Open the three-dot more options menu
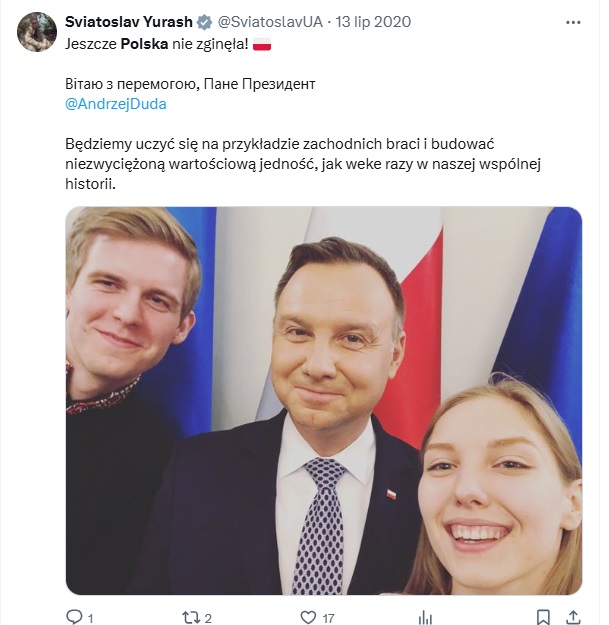The width and height of the screenshot is (609, 625). [573, 23]
